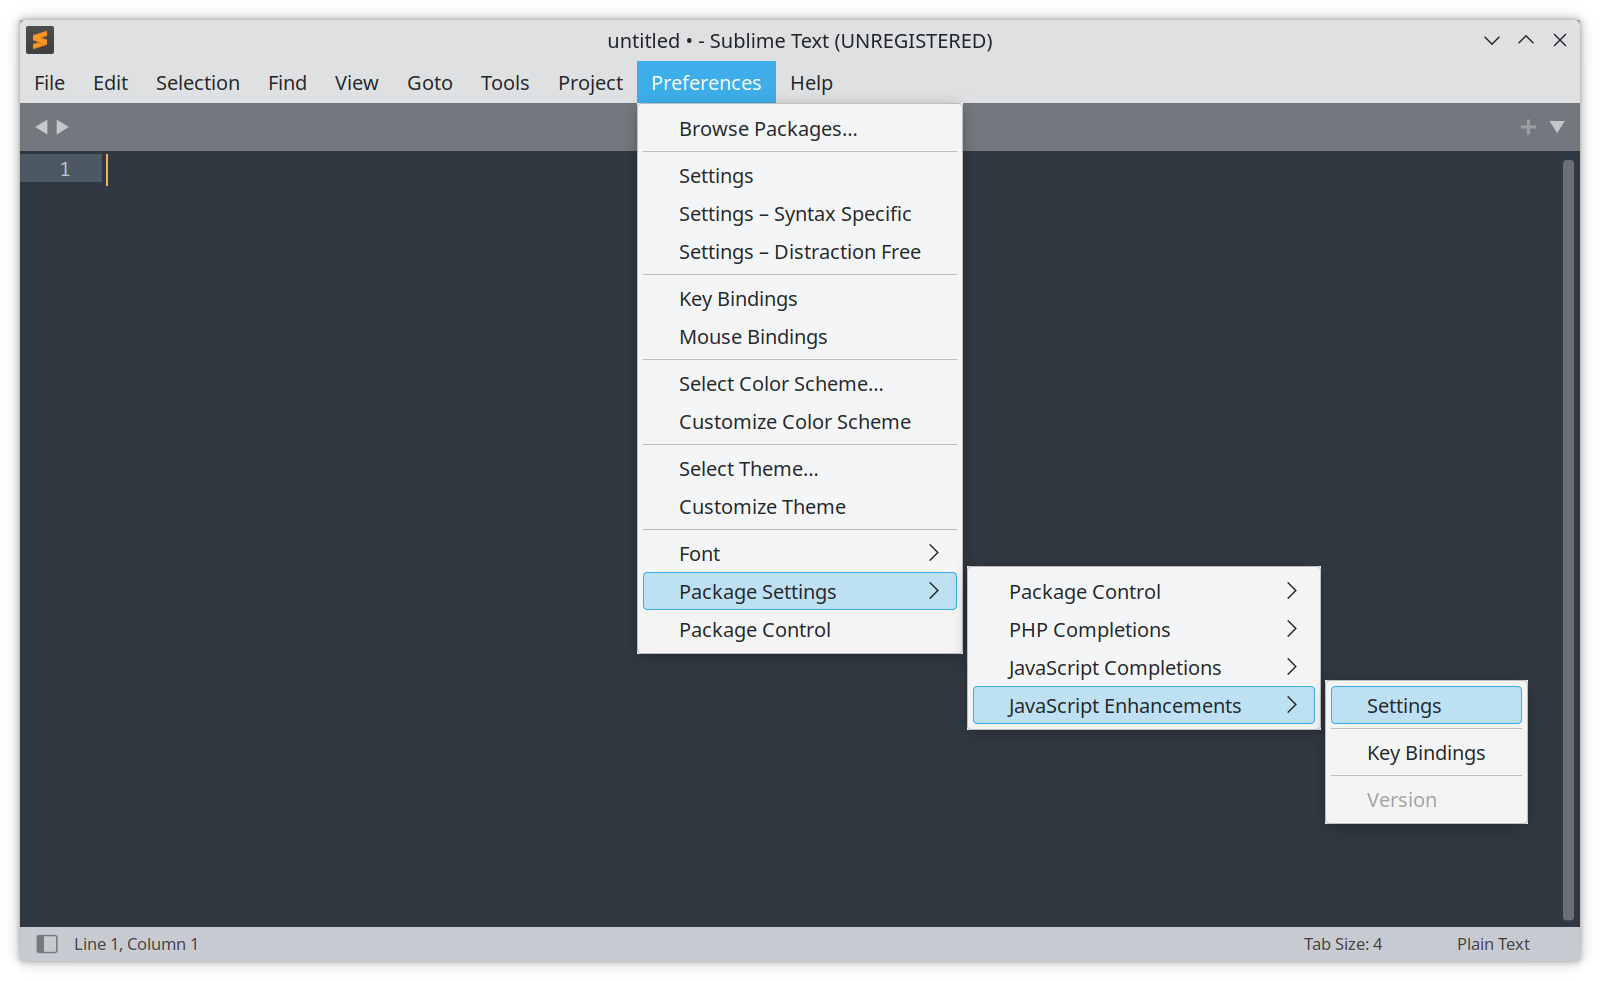The width and height of the screenshot is (1600, 981).
Task: Change Tab Size: 4 setting
Action: (1343, 944)
